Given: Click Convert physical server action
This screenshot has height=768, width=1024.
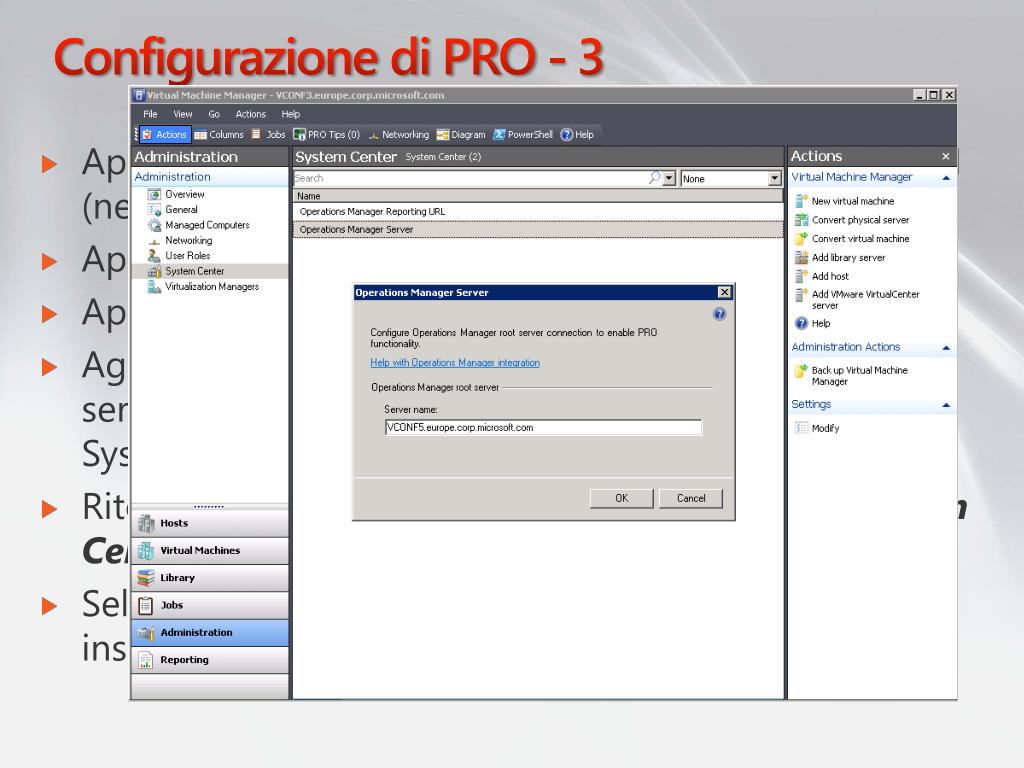Looking at the screenshot, I should tap(852, 220).
